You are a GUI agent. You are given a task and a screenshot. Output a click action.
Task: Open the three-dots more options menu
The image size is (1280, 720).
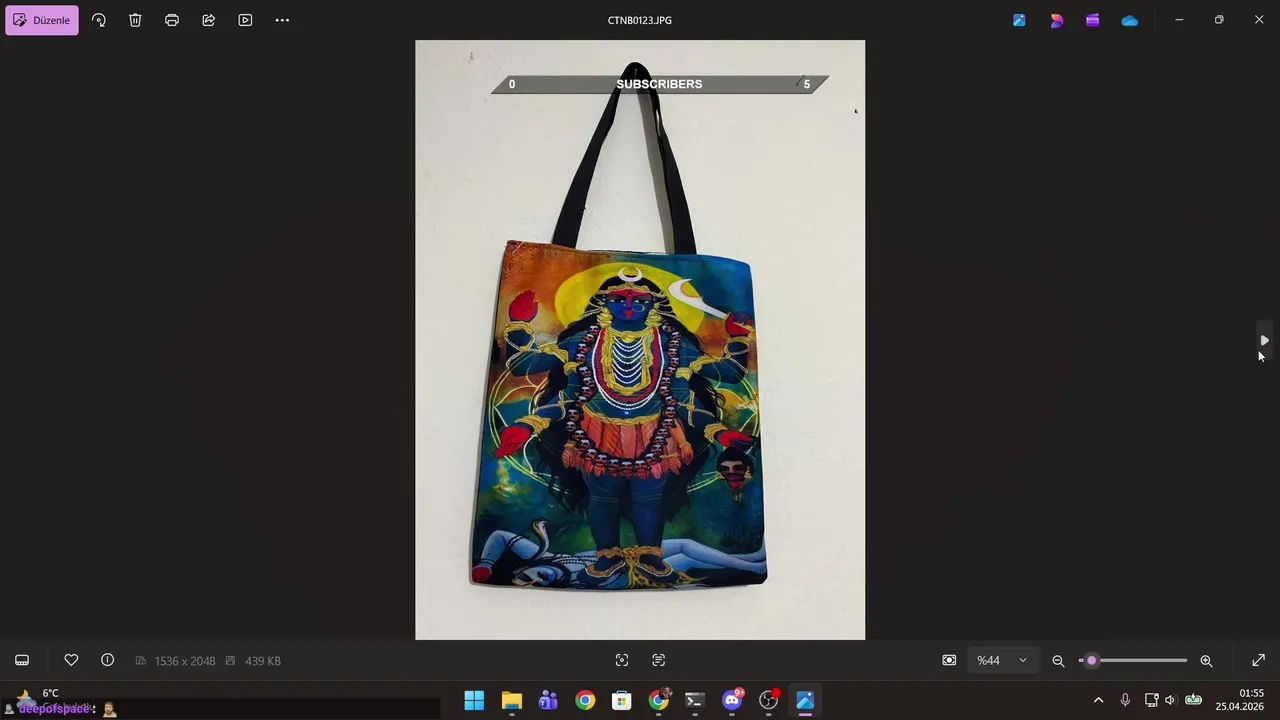click(282, 20)
